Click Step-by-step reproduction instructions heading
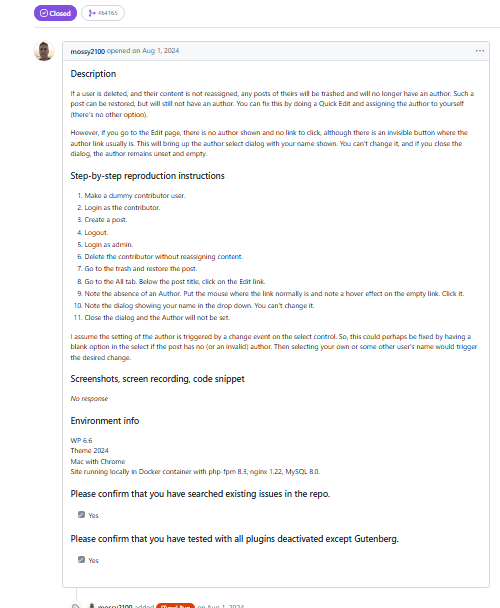 tap(147, 176)
